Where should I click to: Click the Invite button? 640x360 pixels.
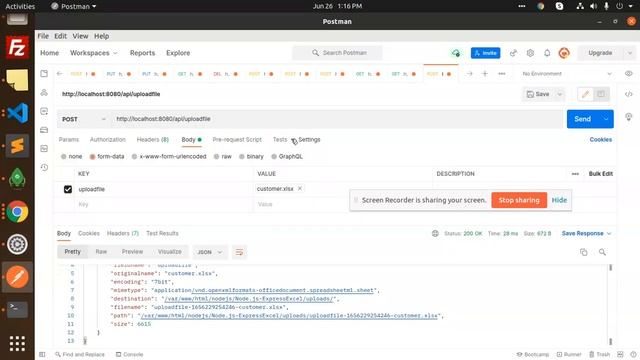(x=485, y=53)
